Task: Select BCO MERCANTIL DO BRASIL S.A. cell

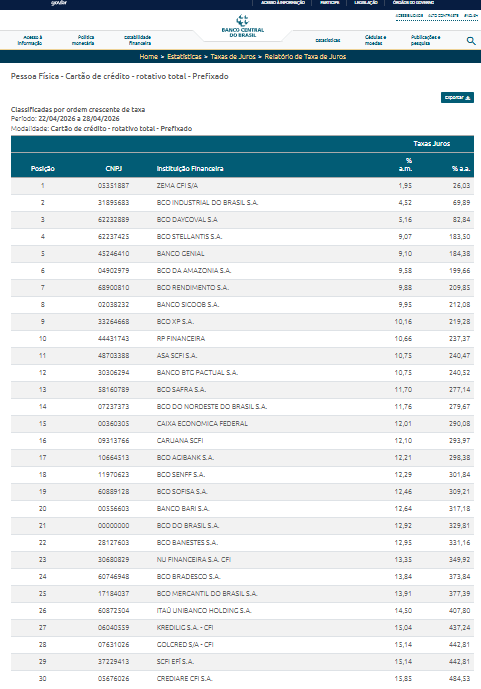Action: click(x=207, y=593)
